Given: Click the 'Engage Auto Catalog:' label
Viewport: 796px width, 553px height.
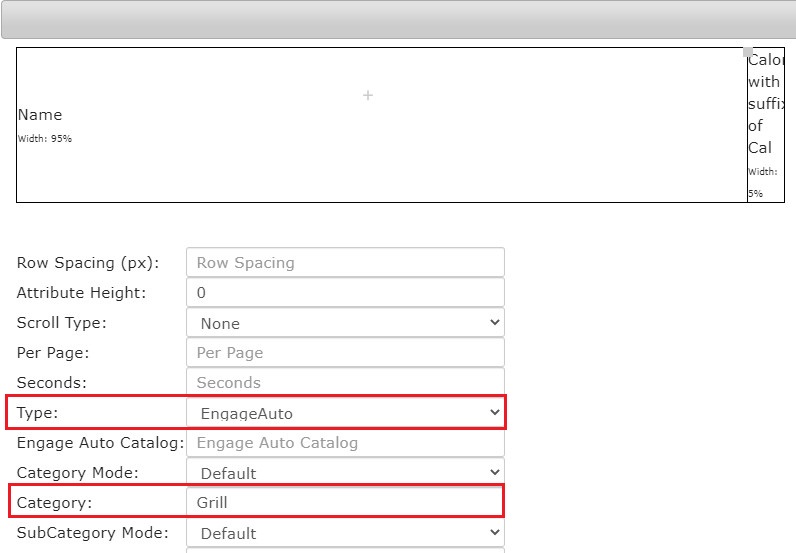Looking at the screenshot, I should coord(101,443).
